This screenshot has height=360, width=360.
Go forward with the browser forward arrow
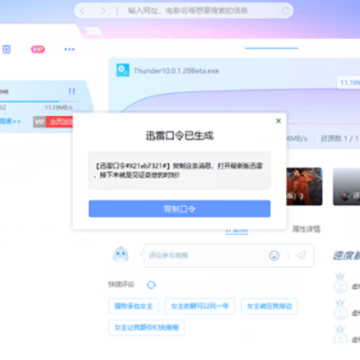103,11
